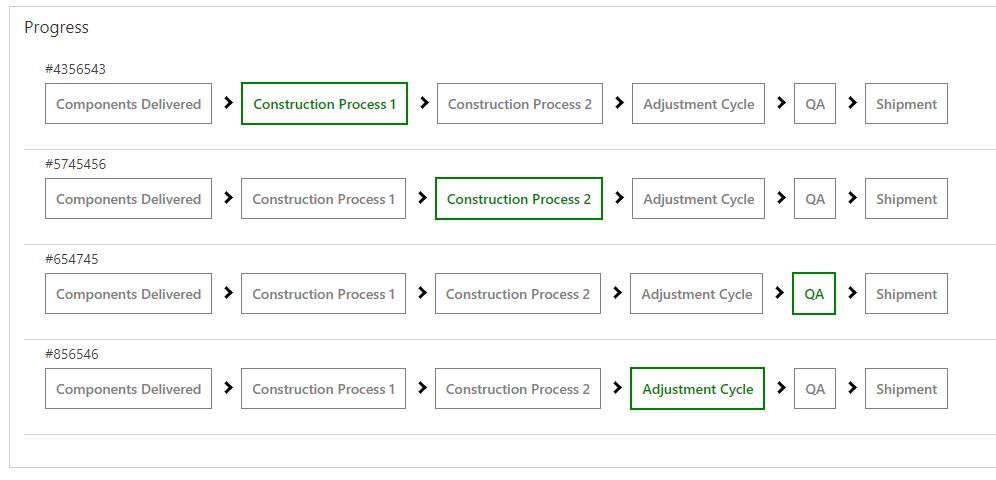
Task: Select highlighted Adjustment Cycle step in #856546
Action: pos(697,389)
